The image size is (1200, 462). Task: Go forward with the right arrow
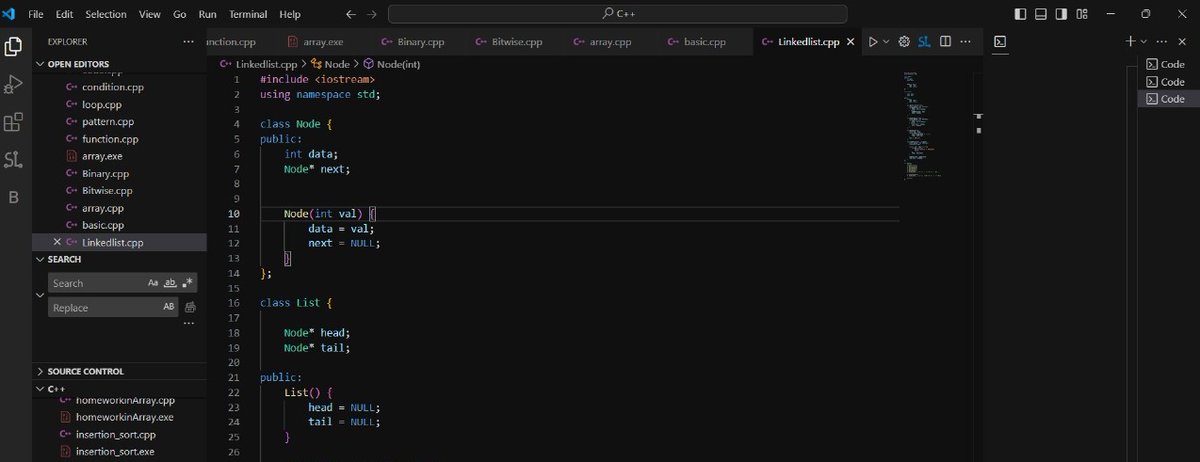point(372,15)
